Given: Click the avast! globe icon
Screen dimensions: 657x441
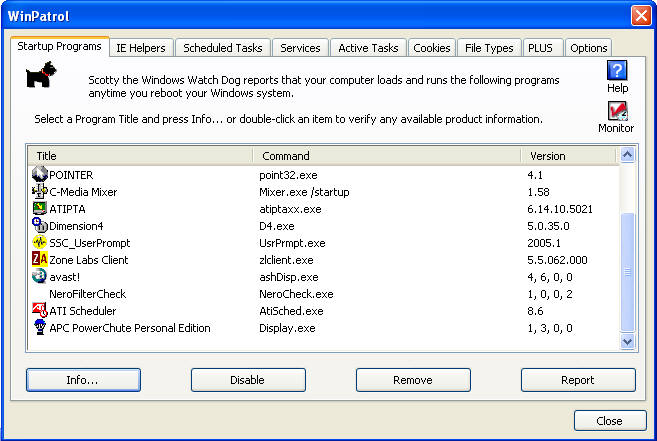Looking at the screenshot, I should pos(40,276).
